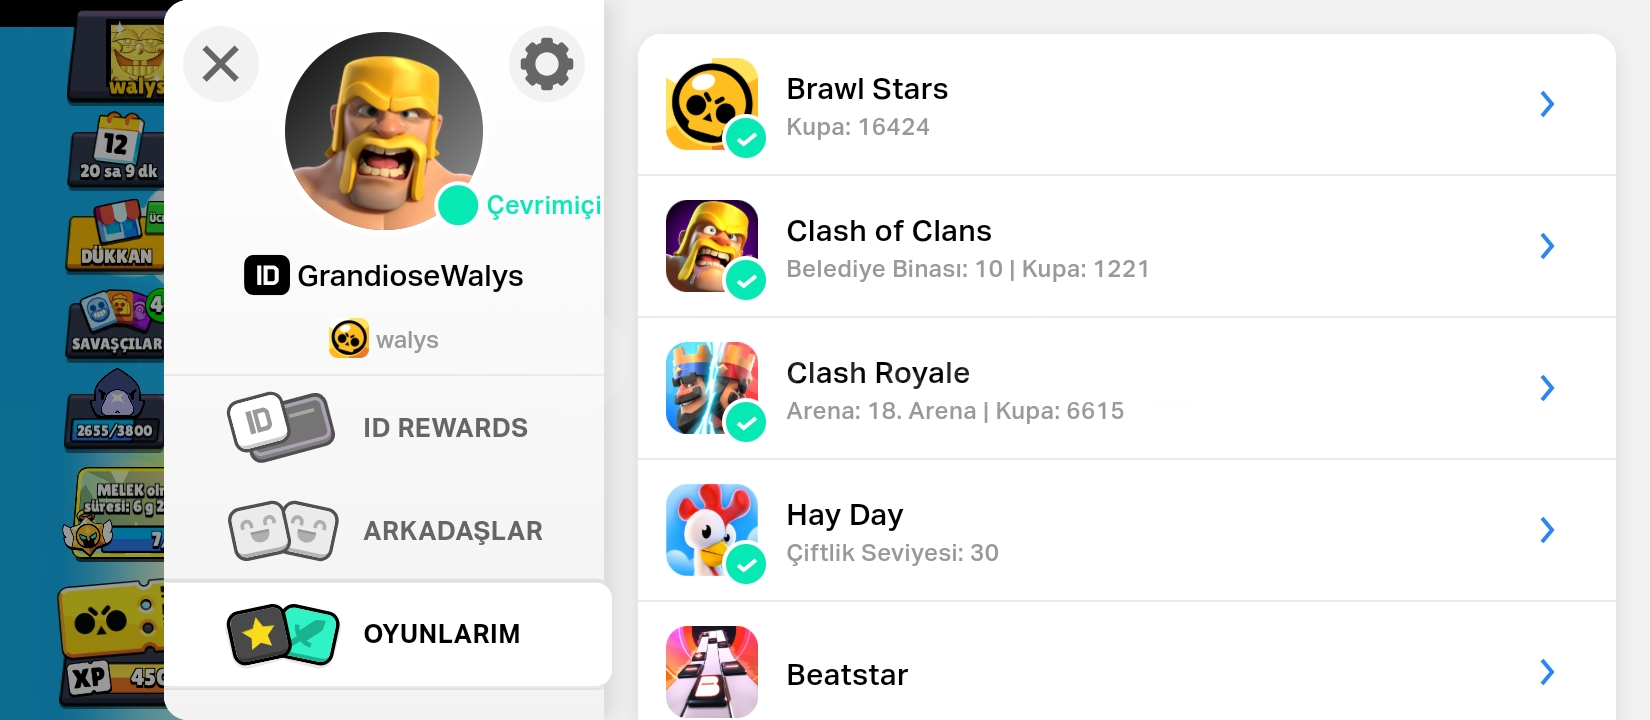
Task: Open the settings gear icon
Action: click(x=546, y=64)
